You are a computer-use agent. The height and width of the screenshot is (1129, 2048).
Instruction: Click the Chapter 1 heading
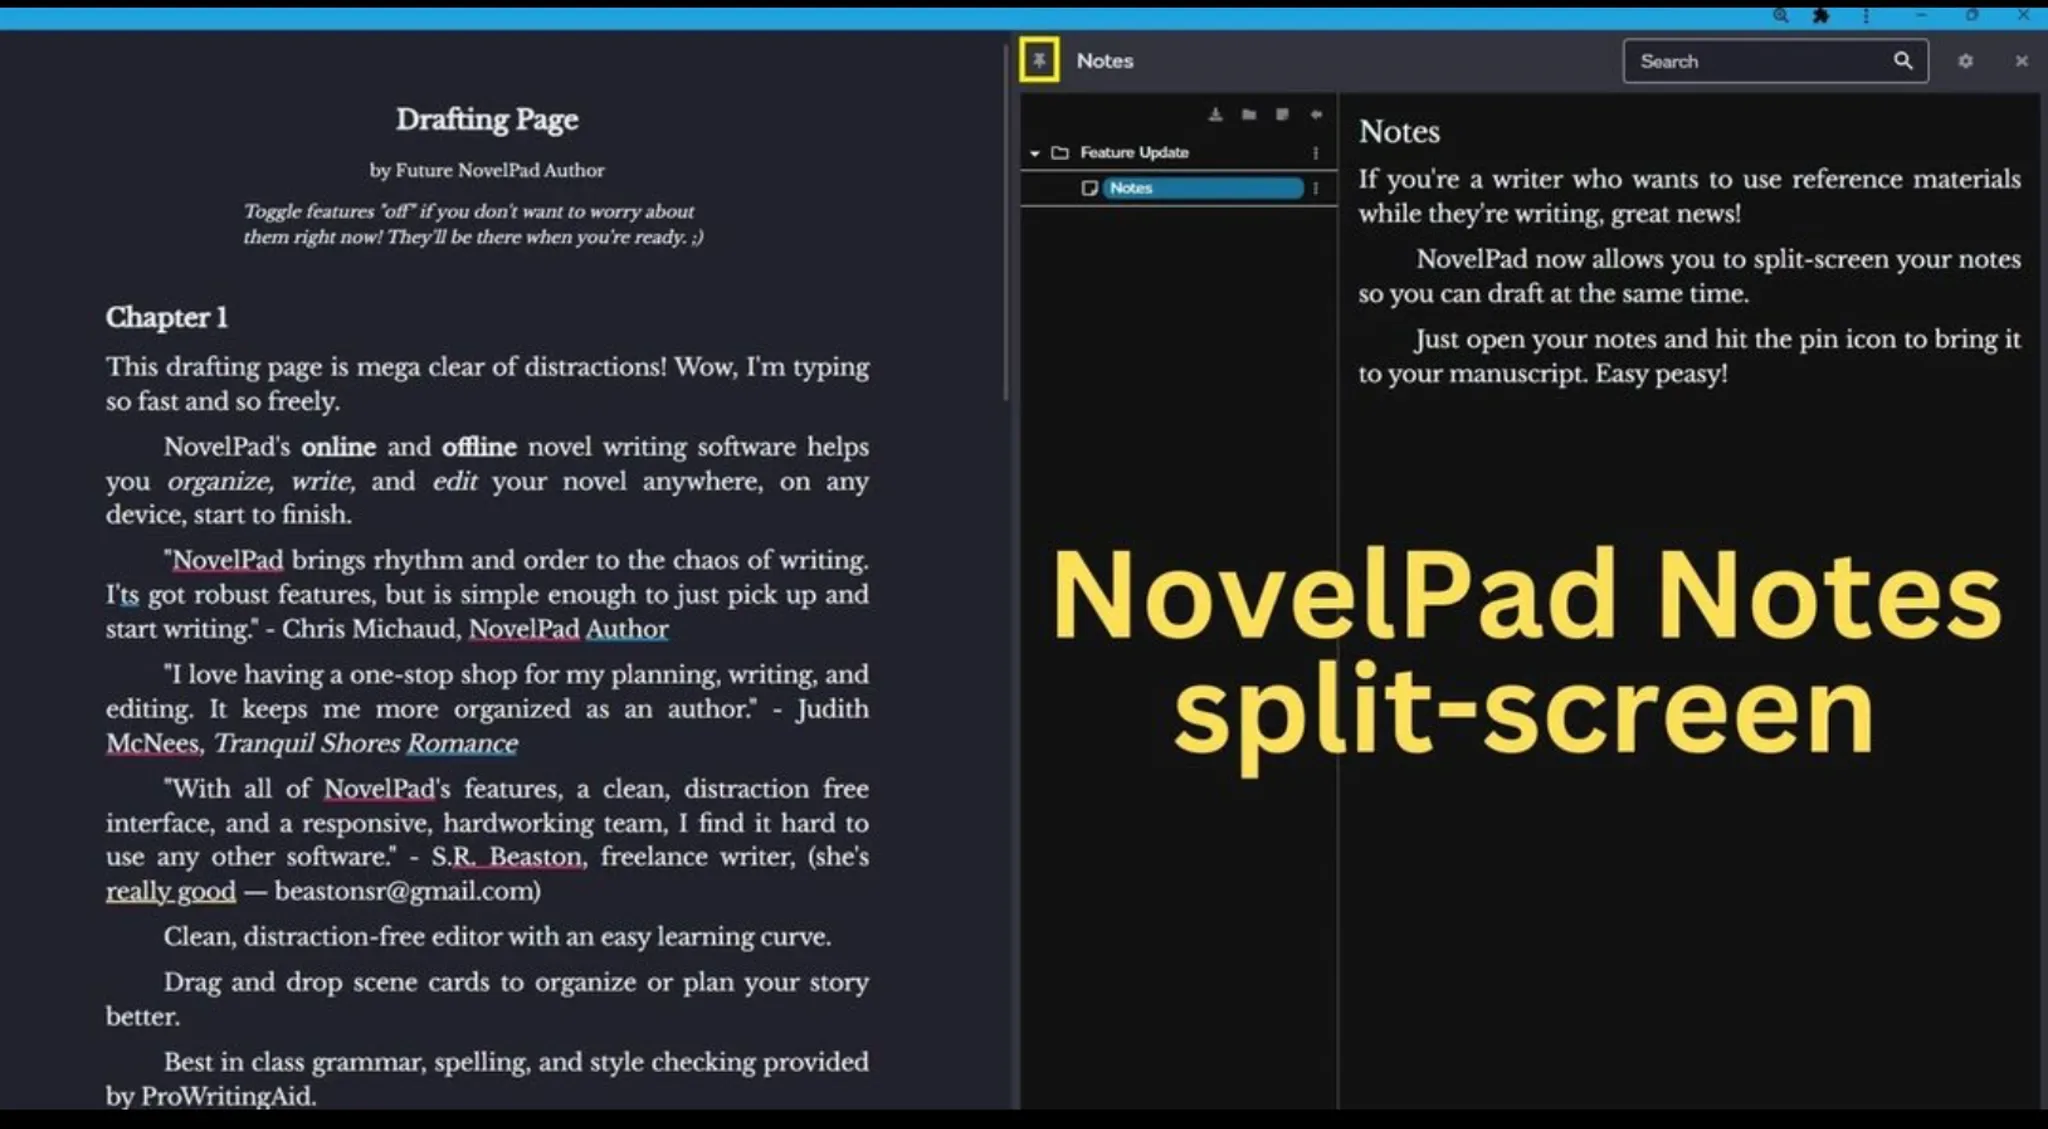166,317
